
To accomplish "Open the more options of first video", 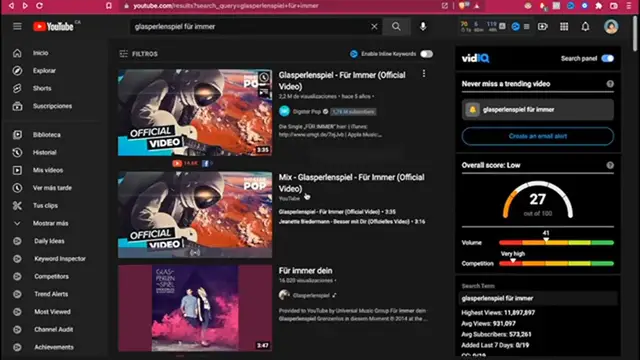I will 424,73.
